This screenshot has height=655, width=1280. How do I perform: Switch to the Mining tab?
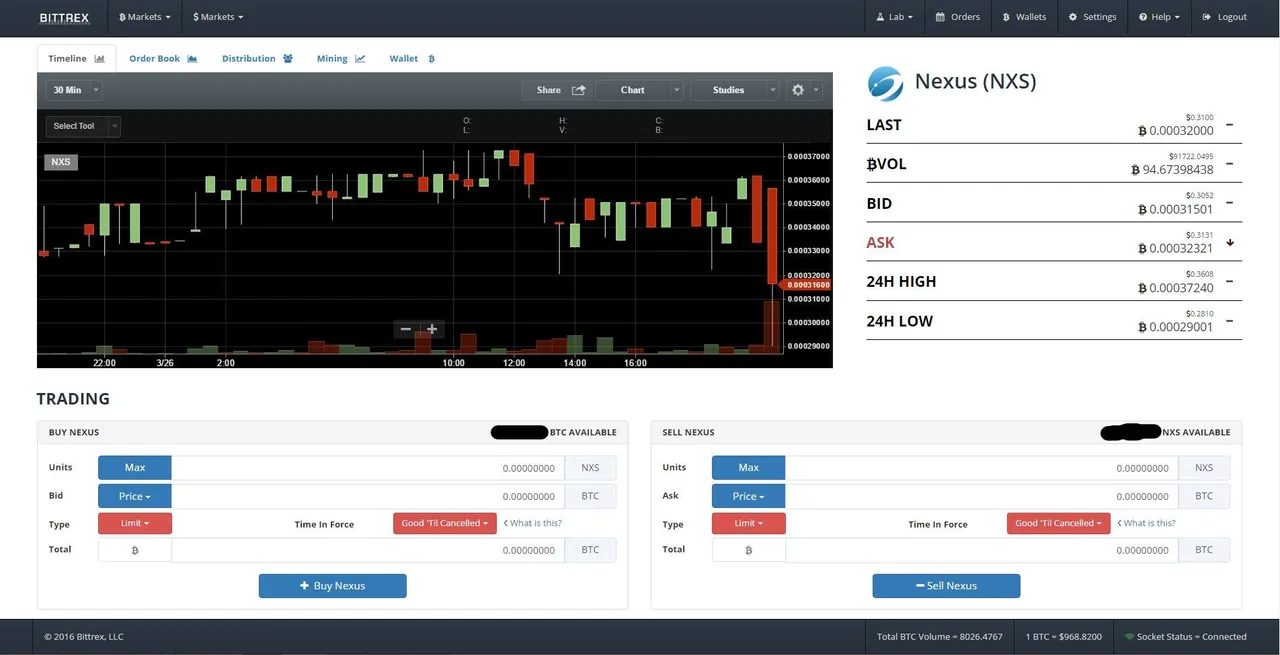pos(341,59)
